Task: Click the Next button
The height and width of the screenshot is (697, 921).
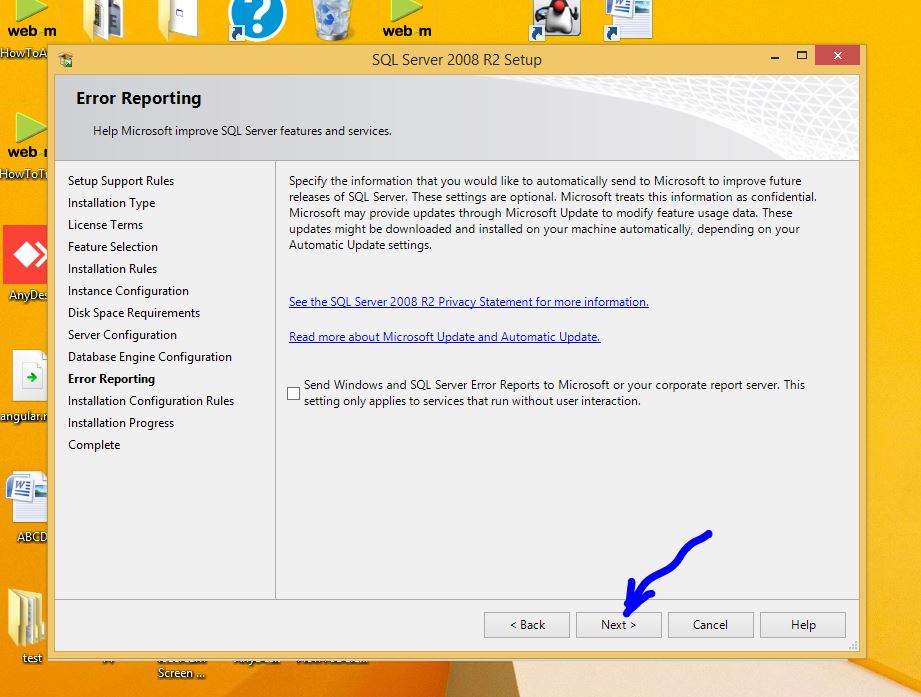Action: tap(618, 625)
